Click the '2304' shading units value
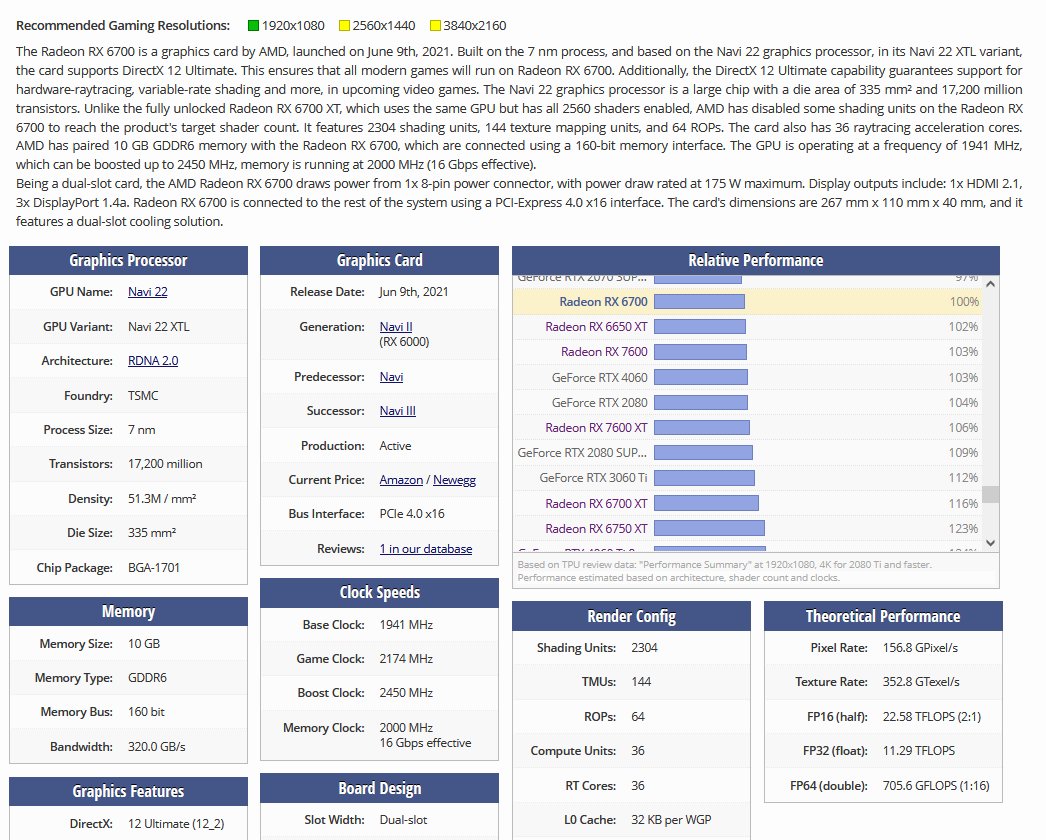Screen dimensions: 1046x840 (x=644, y=648)
